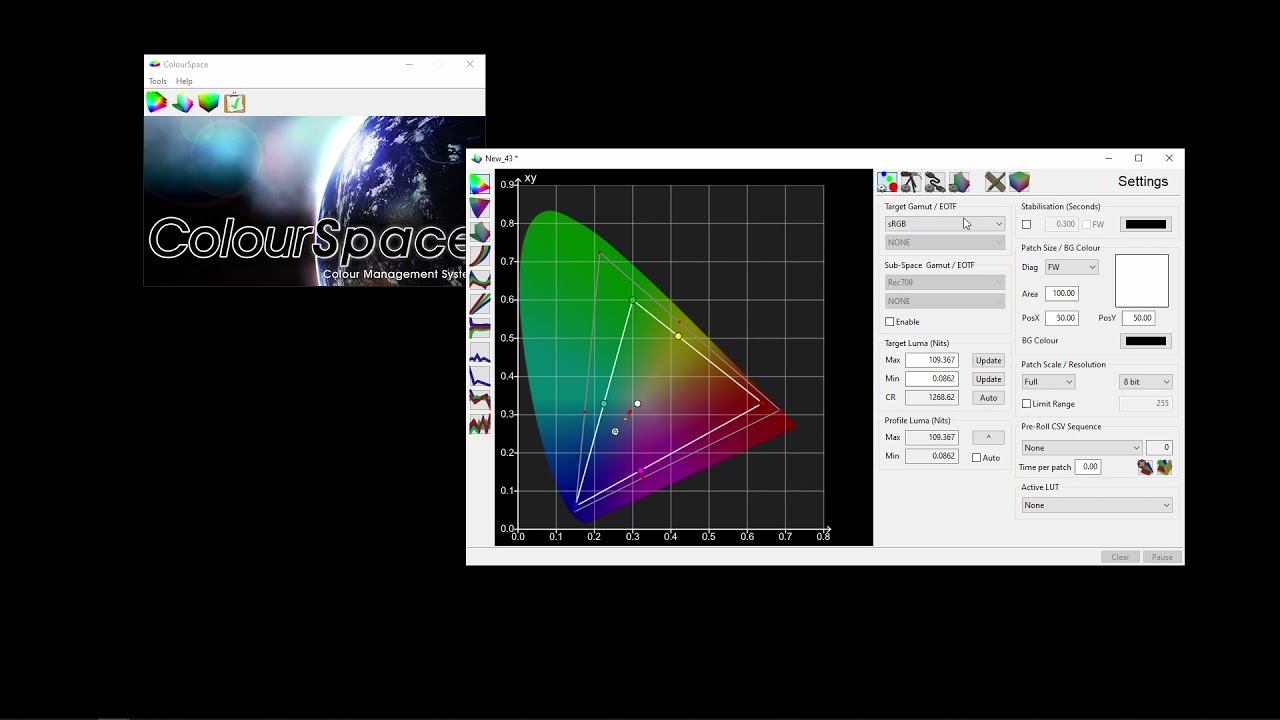Open the Full patch scale dropdown
This screenshot has height=720, width=1280.
1048,382
